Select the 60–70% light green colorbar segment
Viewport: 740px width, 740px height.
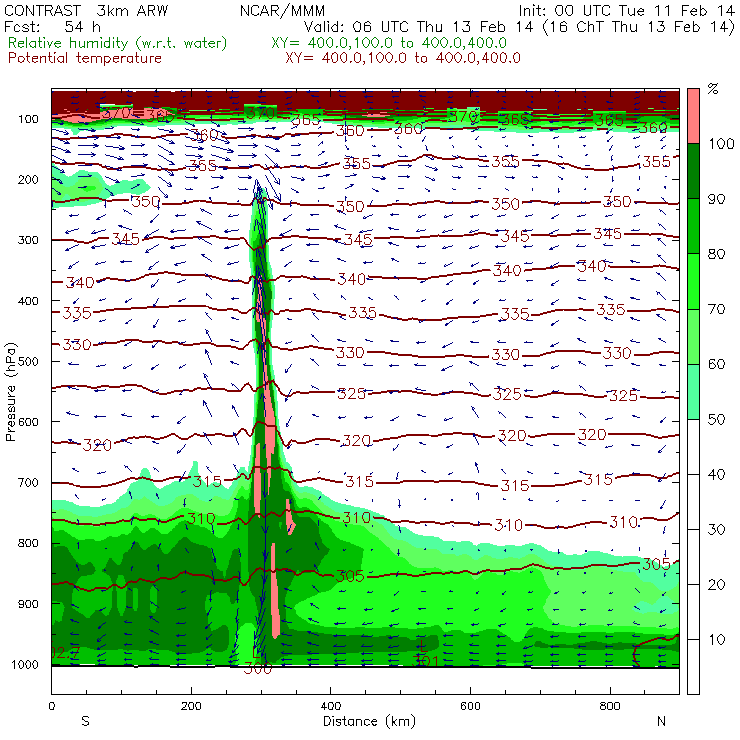tap(693, 336)
